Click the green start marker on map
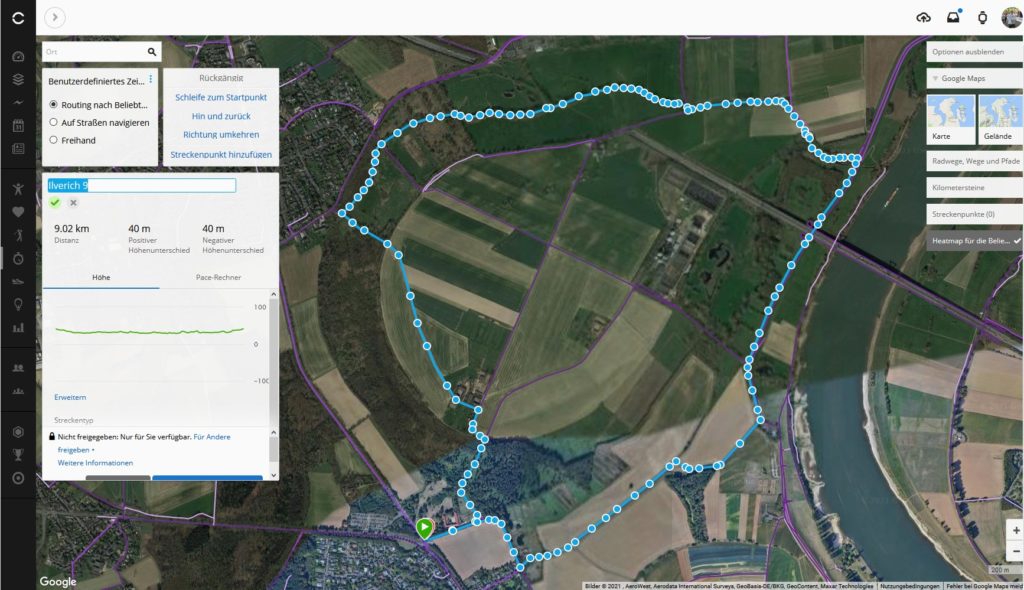Image resolution: width=1024 pixels, height=590 pixels. coord(424,528)
